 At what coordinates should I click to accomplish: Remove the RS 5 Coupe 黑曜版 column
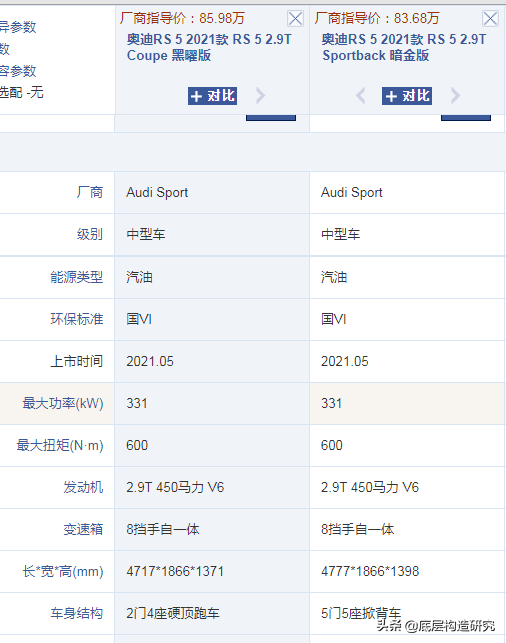295,18
